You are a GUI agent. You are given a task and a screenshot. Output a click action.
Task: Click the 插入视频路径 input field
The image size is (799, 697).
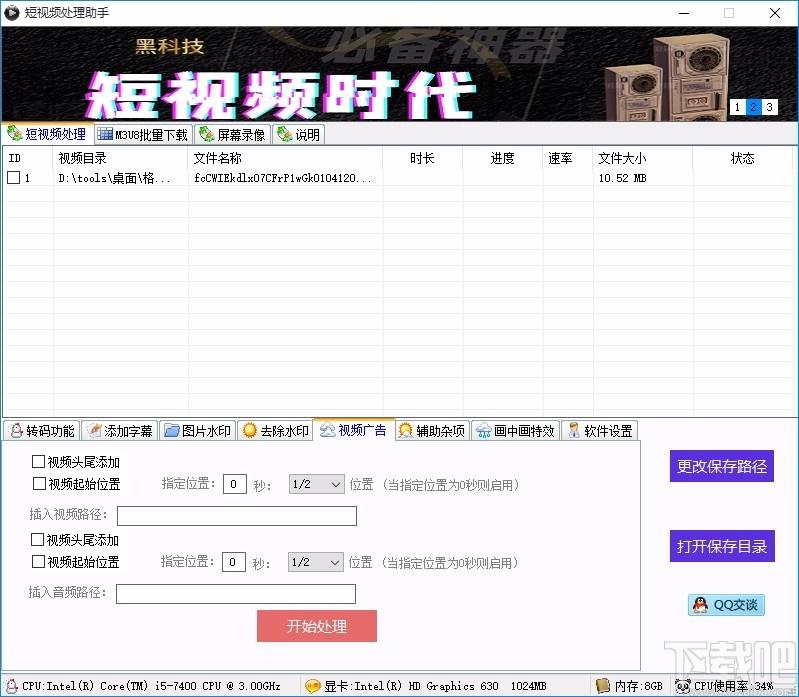[236, 516]
